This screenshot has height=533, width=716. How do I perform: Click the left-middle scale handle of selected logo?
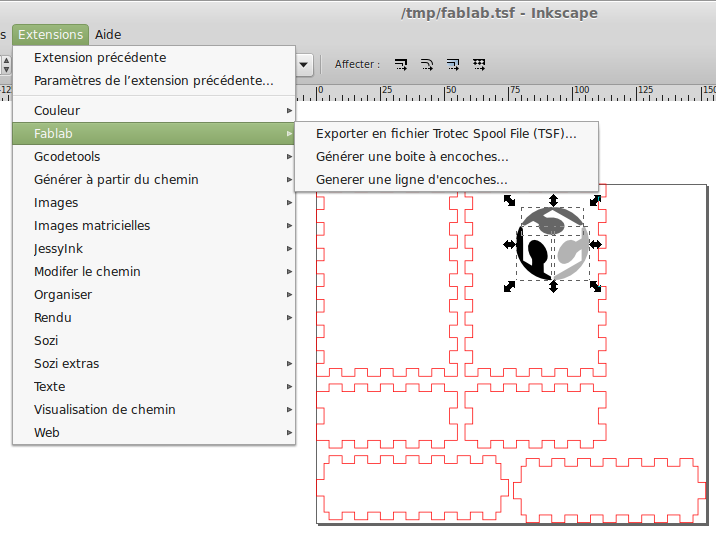[x=510, y=244]
